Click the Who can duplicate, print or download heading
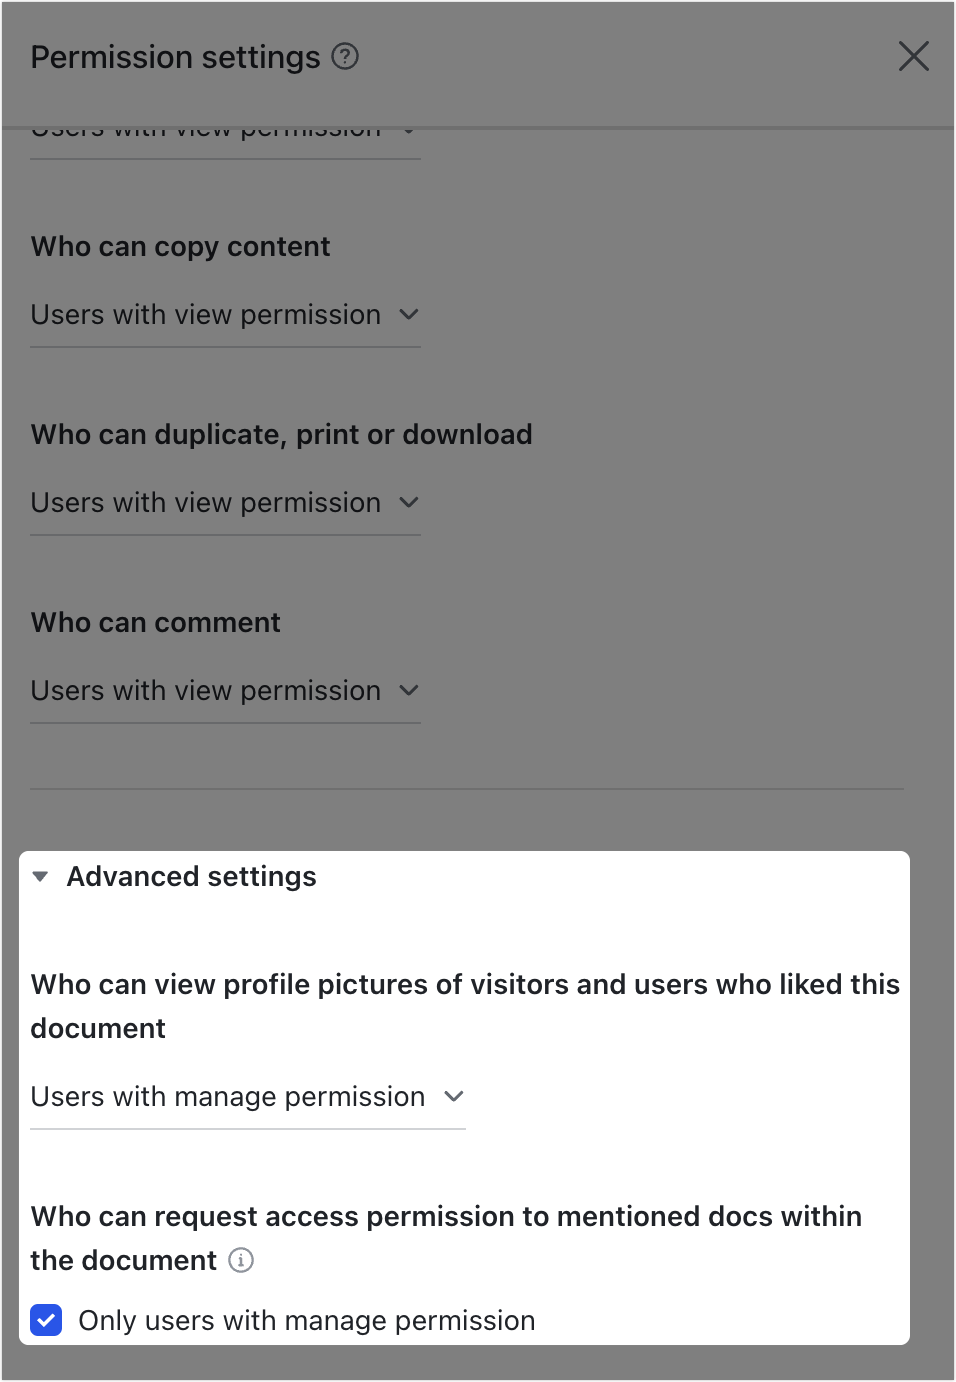Image resolution: width=956 pixels, height=1382 pixels. pos(282,434)
